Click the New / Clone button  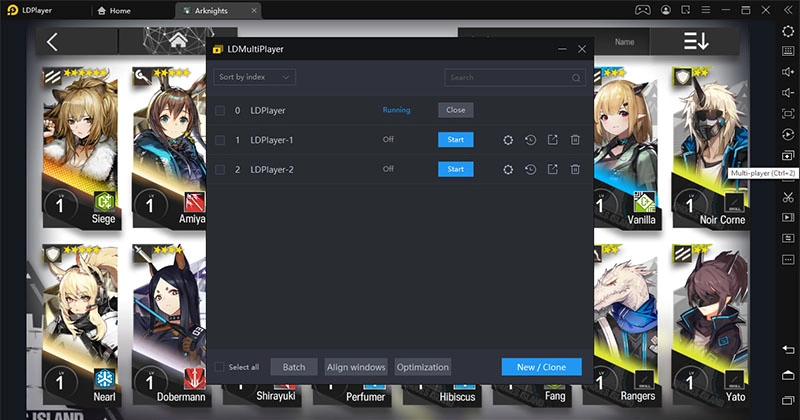tap(541, 367)
